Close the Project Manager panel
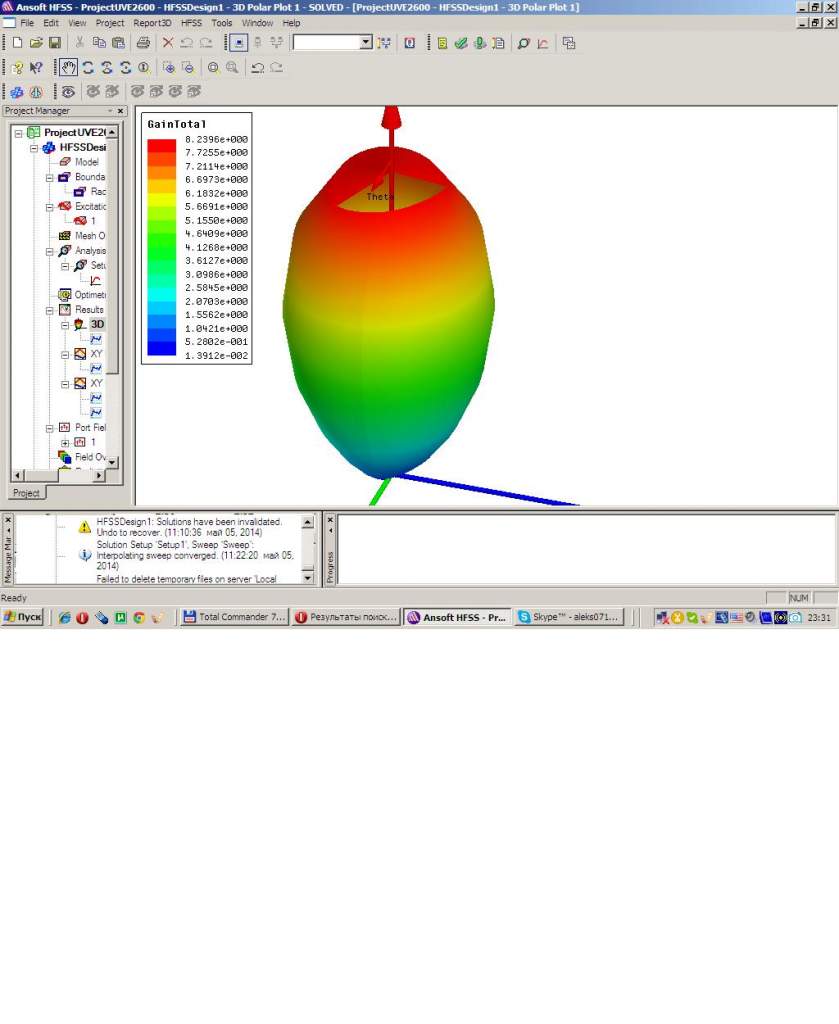839x1024 pixels. 120,111
